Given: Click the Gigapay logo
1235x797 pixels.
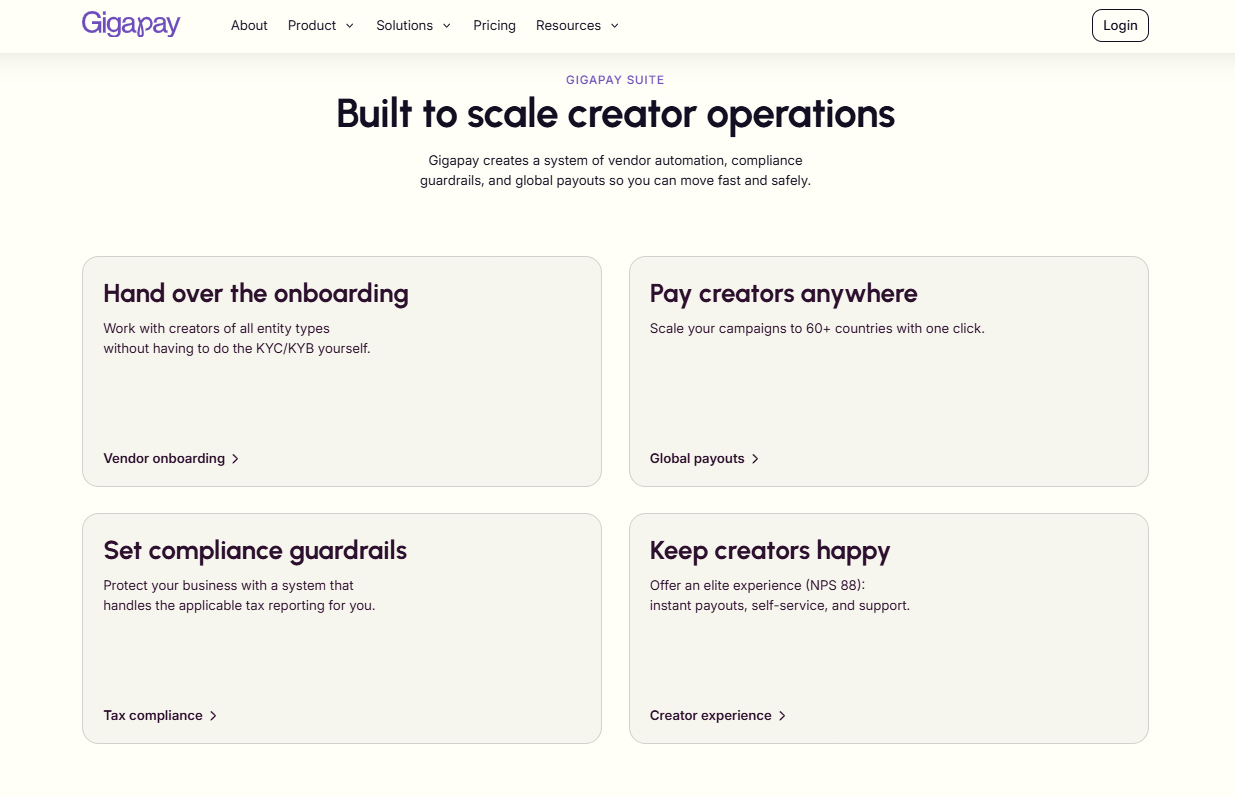Looking at the screenshot, I should (131, 24).
